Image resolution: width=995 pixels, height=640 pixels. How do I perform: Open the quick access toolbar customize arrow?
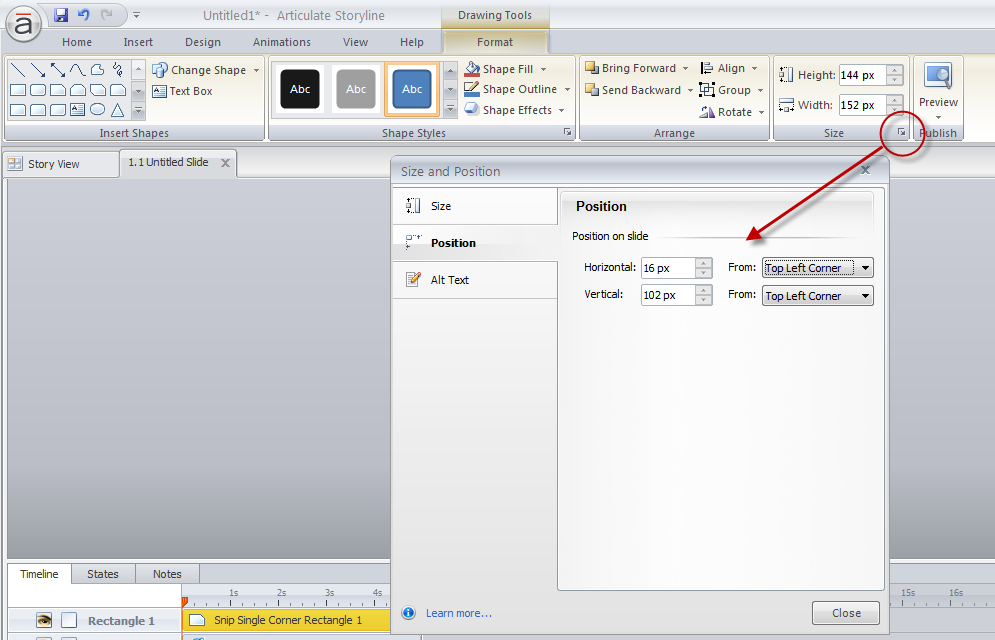pyautogui.click(x=136, y=15)
